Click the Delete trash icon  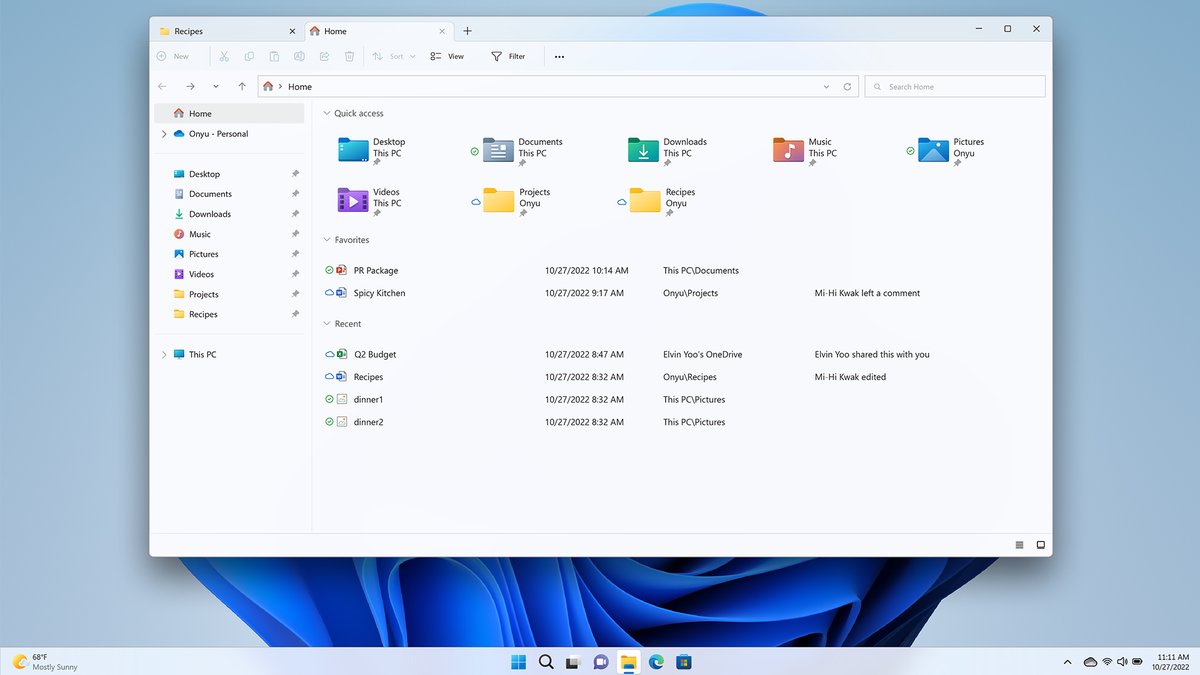pos(349,57)
